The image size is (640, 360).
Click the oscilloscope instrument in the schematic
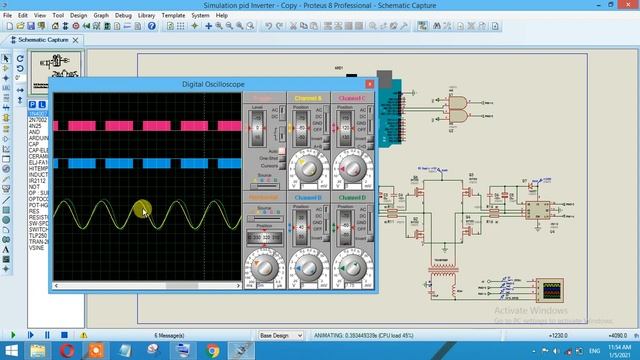549,290
